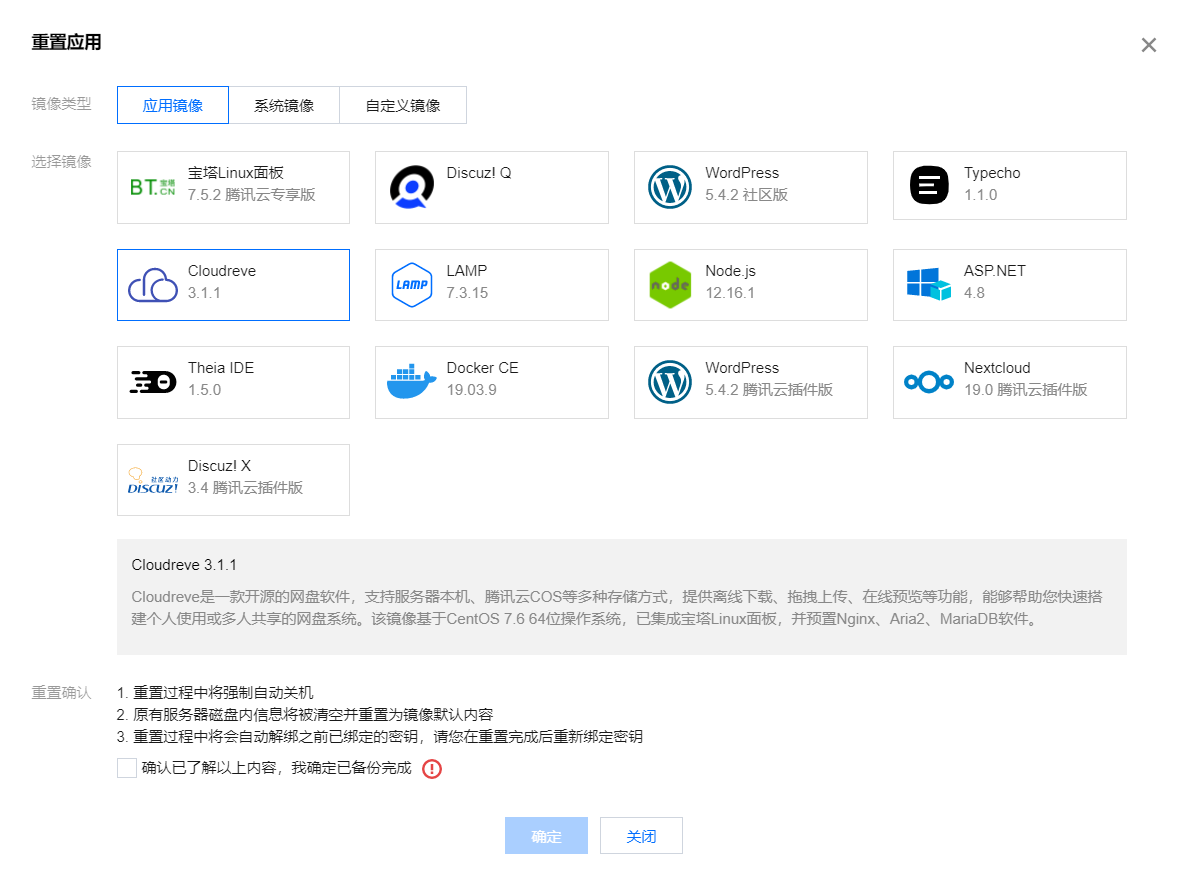This screenshot has height=885, width=1187.
Task: Select the Node.js hexagon icon
Action: click(670, 285)
